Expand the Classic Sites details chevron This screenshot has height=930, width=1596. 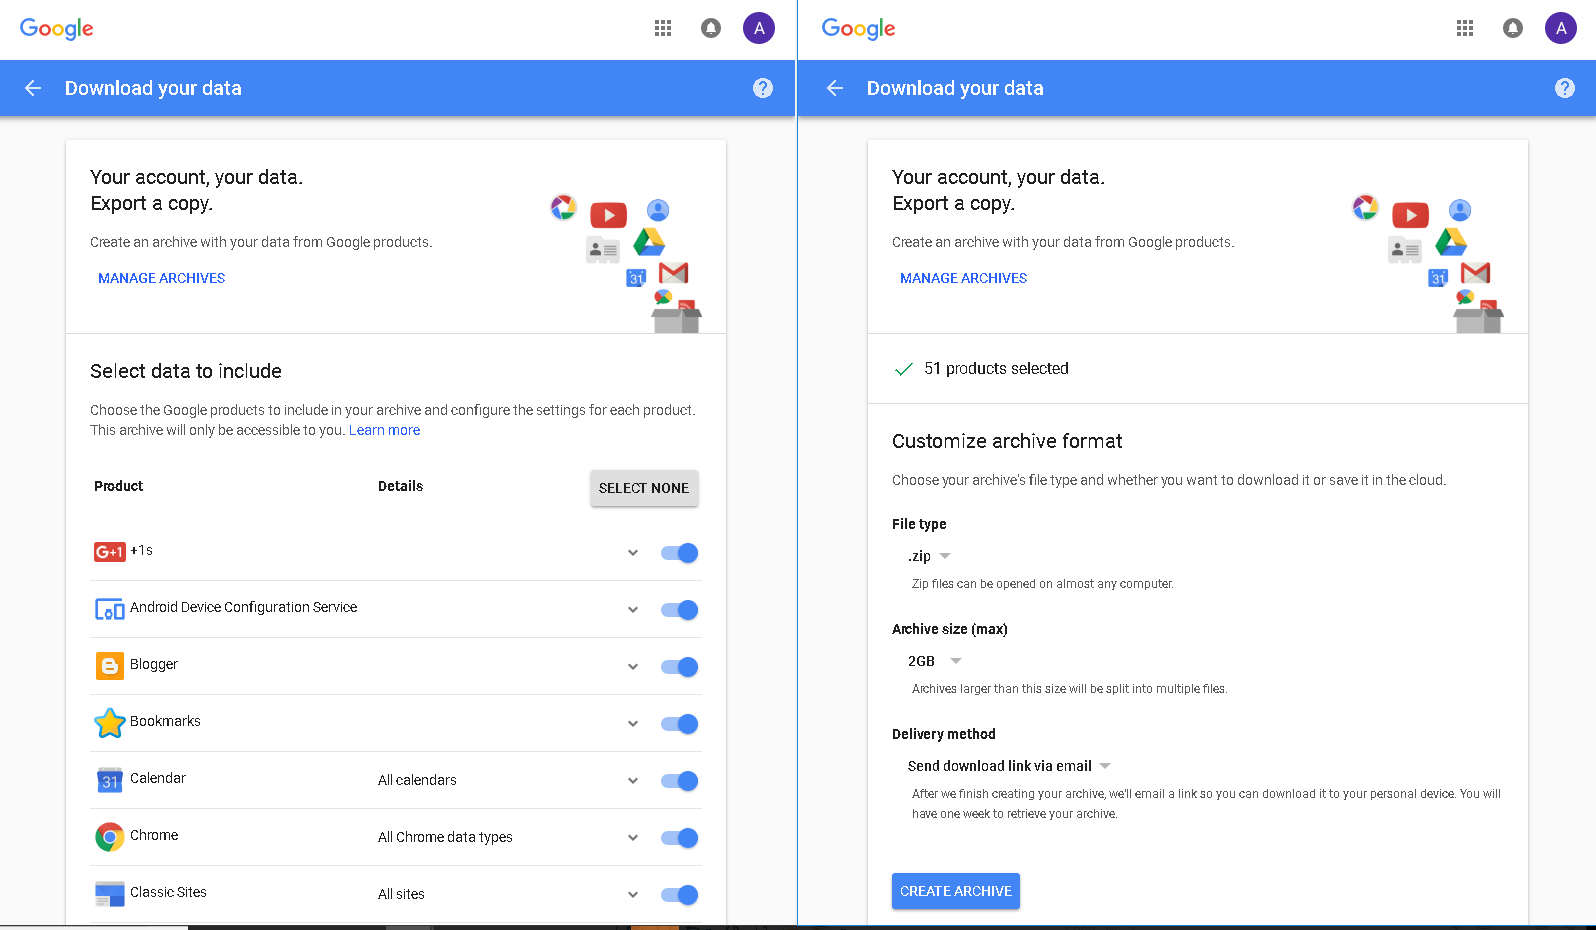[633, 895]
